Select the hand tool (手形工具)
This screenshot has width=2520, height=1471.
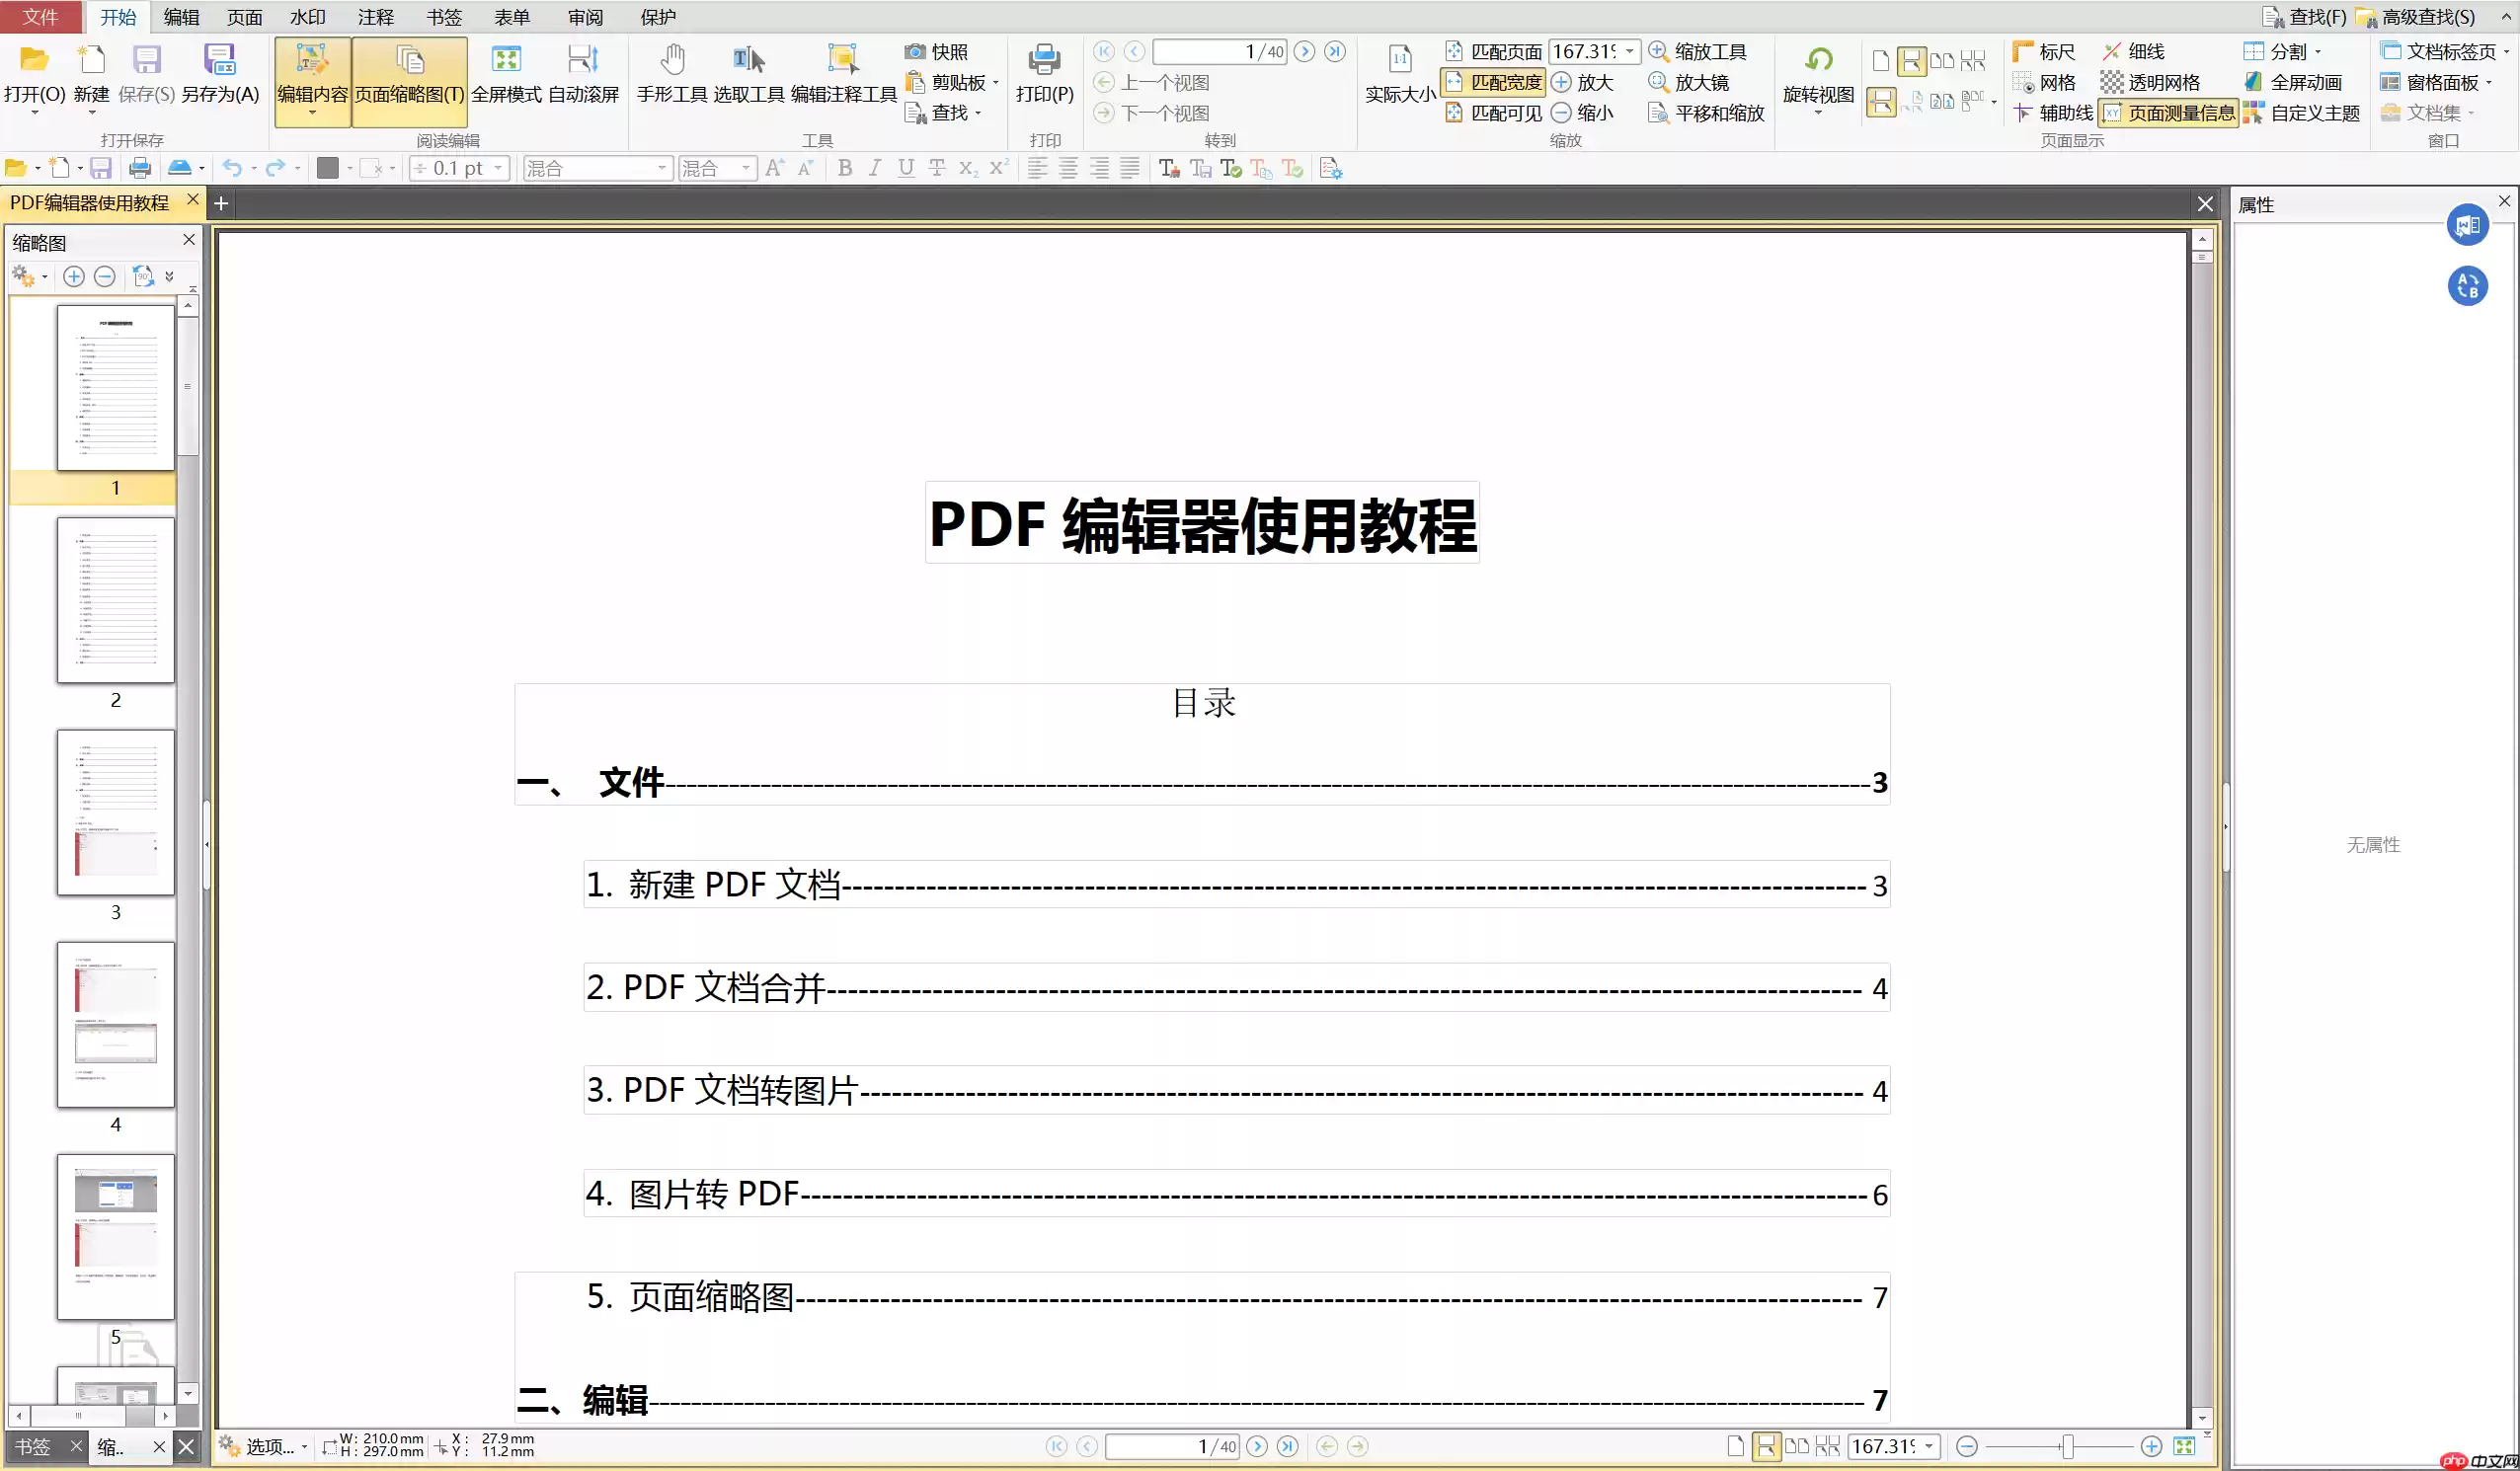coord(672,75)
